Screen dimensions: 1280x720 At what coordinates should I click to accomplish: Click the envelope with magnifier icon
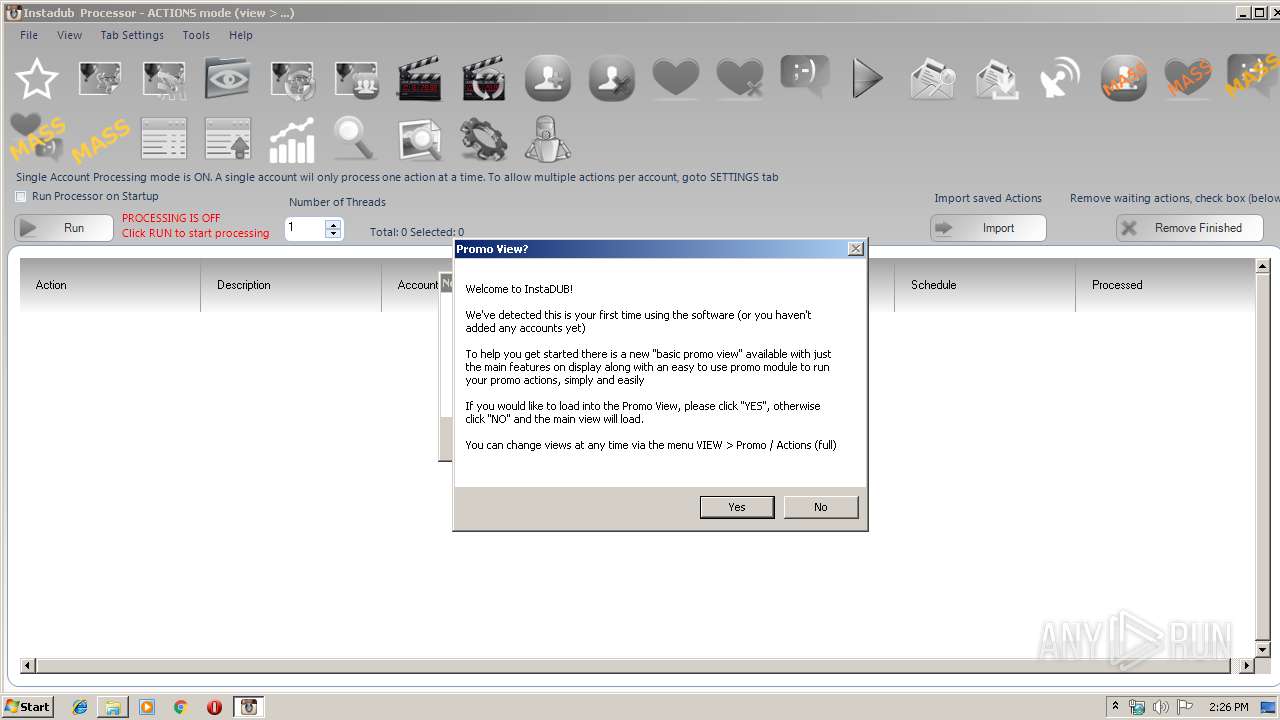click(x=931, y=78)
